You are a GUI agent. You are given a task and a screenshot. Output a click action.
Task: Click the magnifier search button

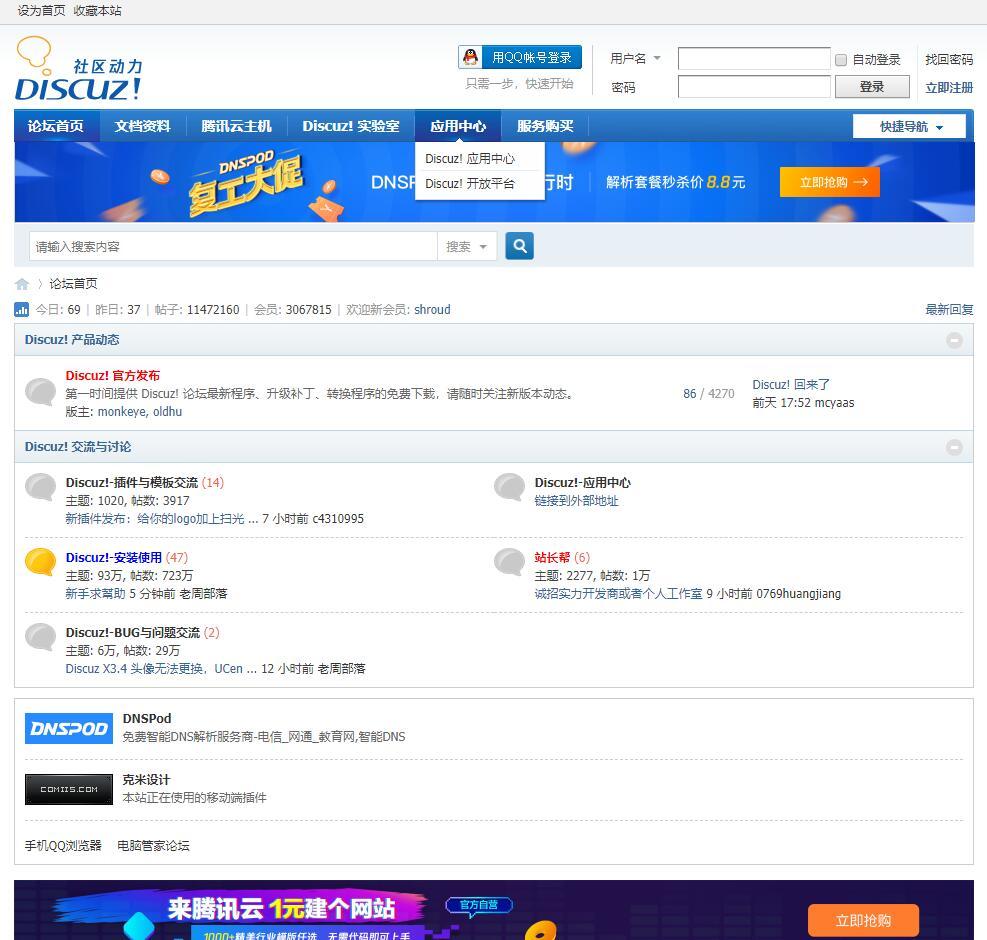(x=519, y=246)
